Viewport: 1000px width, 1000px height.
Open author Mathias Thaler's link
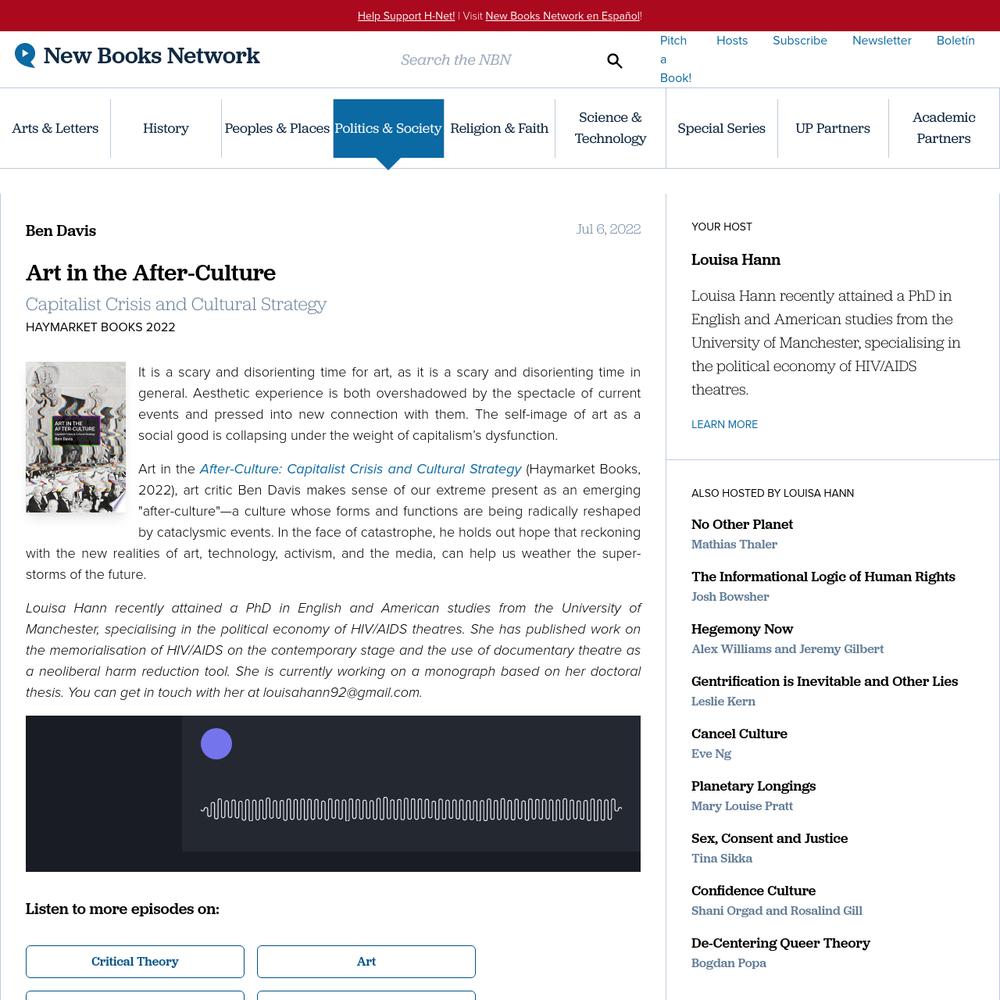[734, 544]
